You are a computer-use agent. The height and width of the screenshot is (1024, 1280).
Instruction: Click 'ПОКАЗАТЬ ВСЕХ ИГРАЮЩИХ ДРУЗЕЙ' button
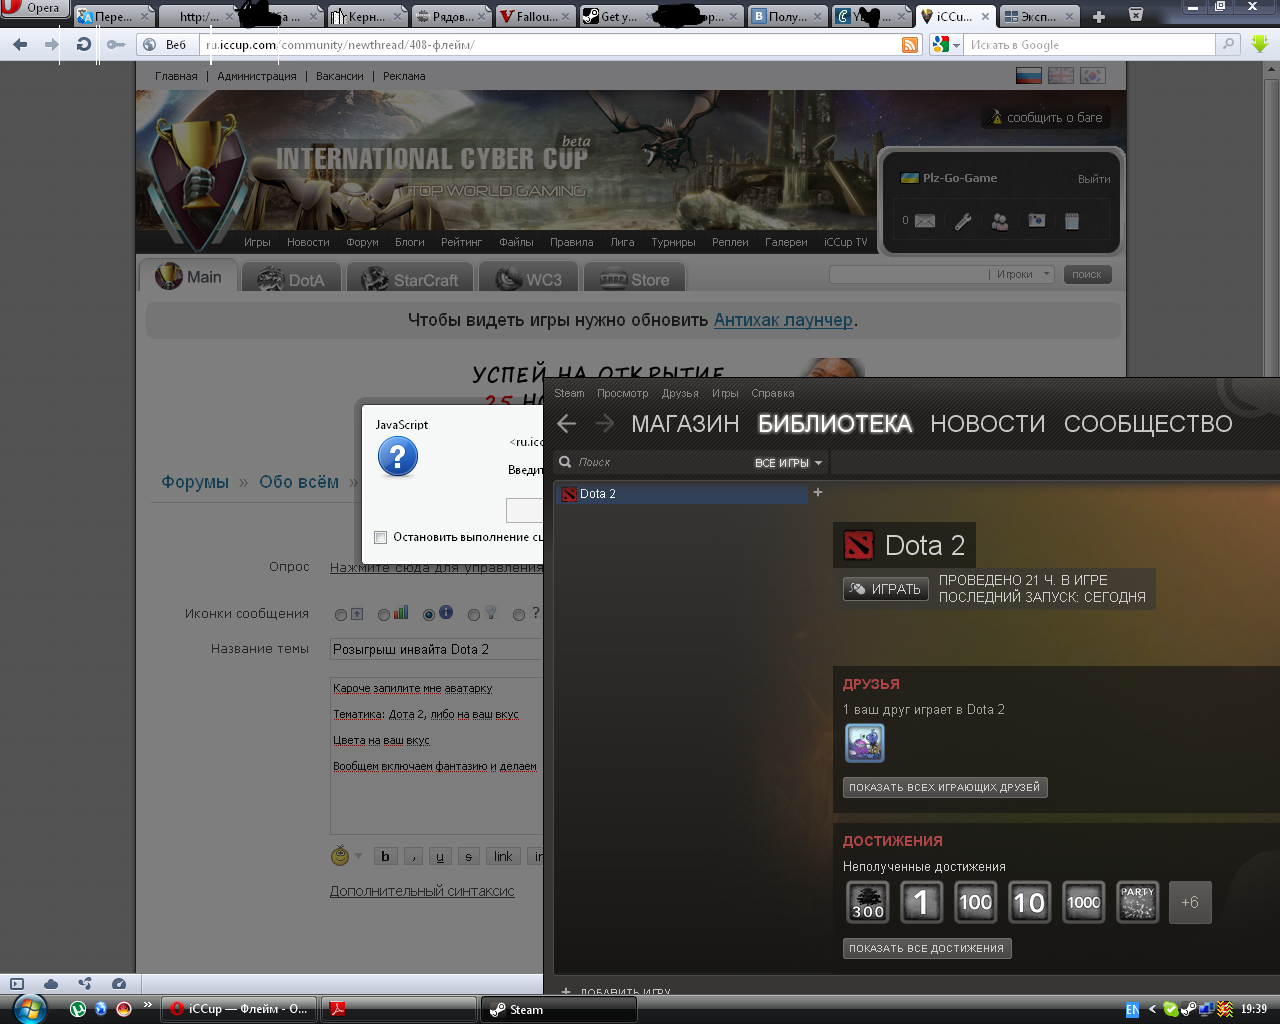pyautogui.click(x=945, y=787)
